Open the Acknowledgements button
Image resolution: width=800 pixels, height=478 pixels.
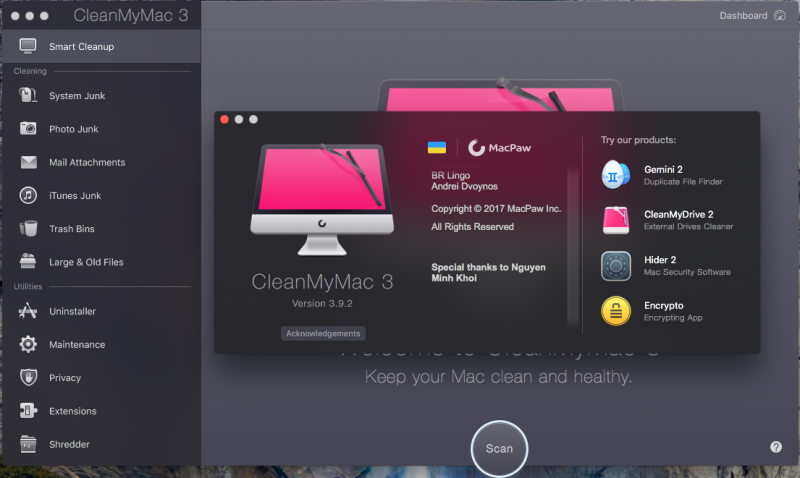click(x=323, y=333)
